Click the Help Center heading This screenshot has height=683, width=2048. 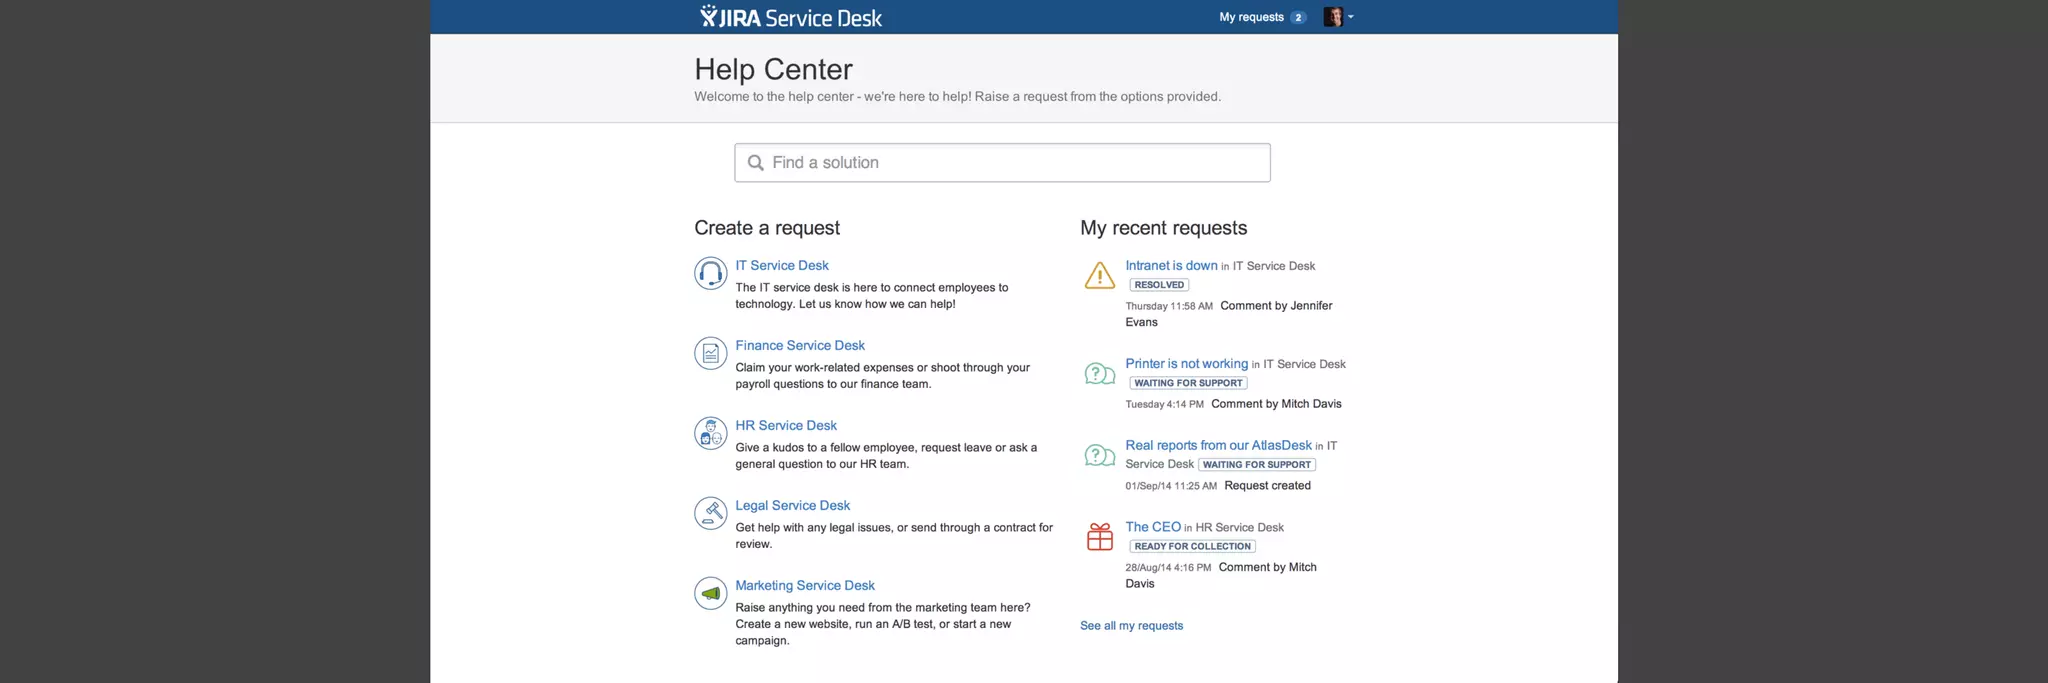[x=773, y=69]
